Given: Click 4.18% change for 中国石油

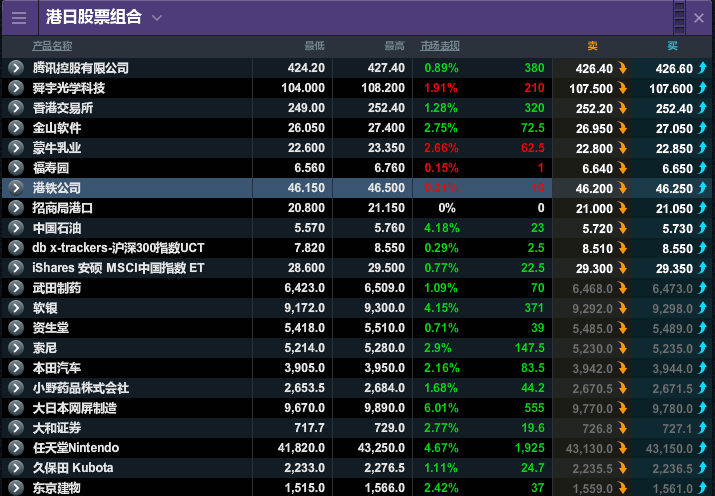Looking at the screenshot, I should pyautogui.click(x=441, y=228).
